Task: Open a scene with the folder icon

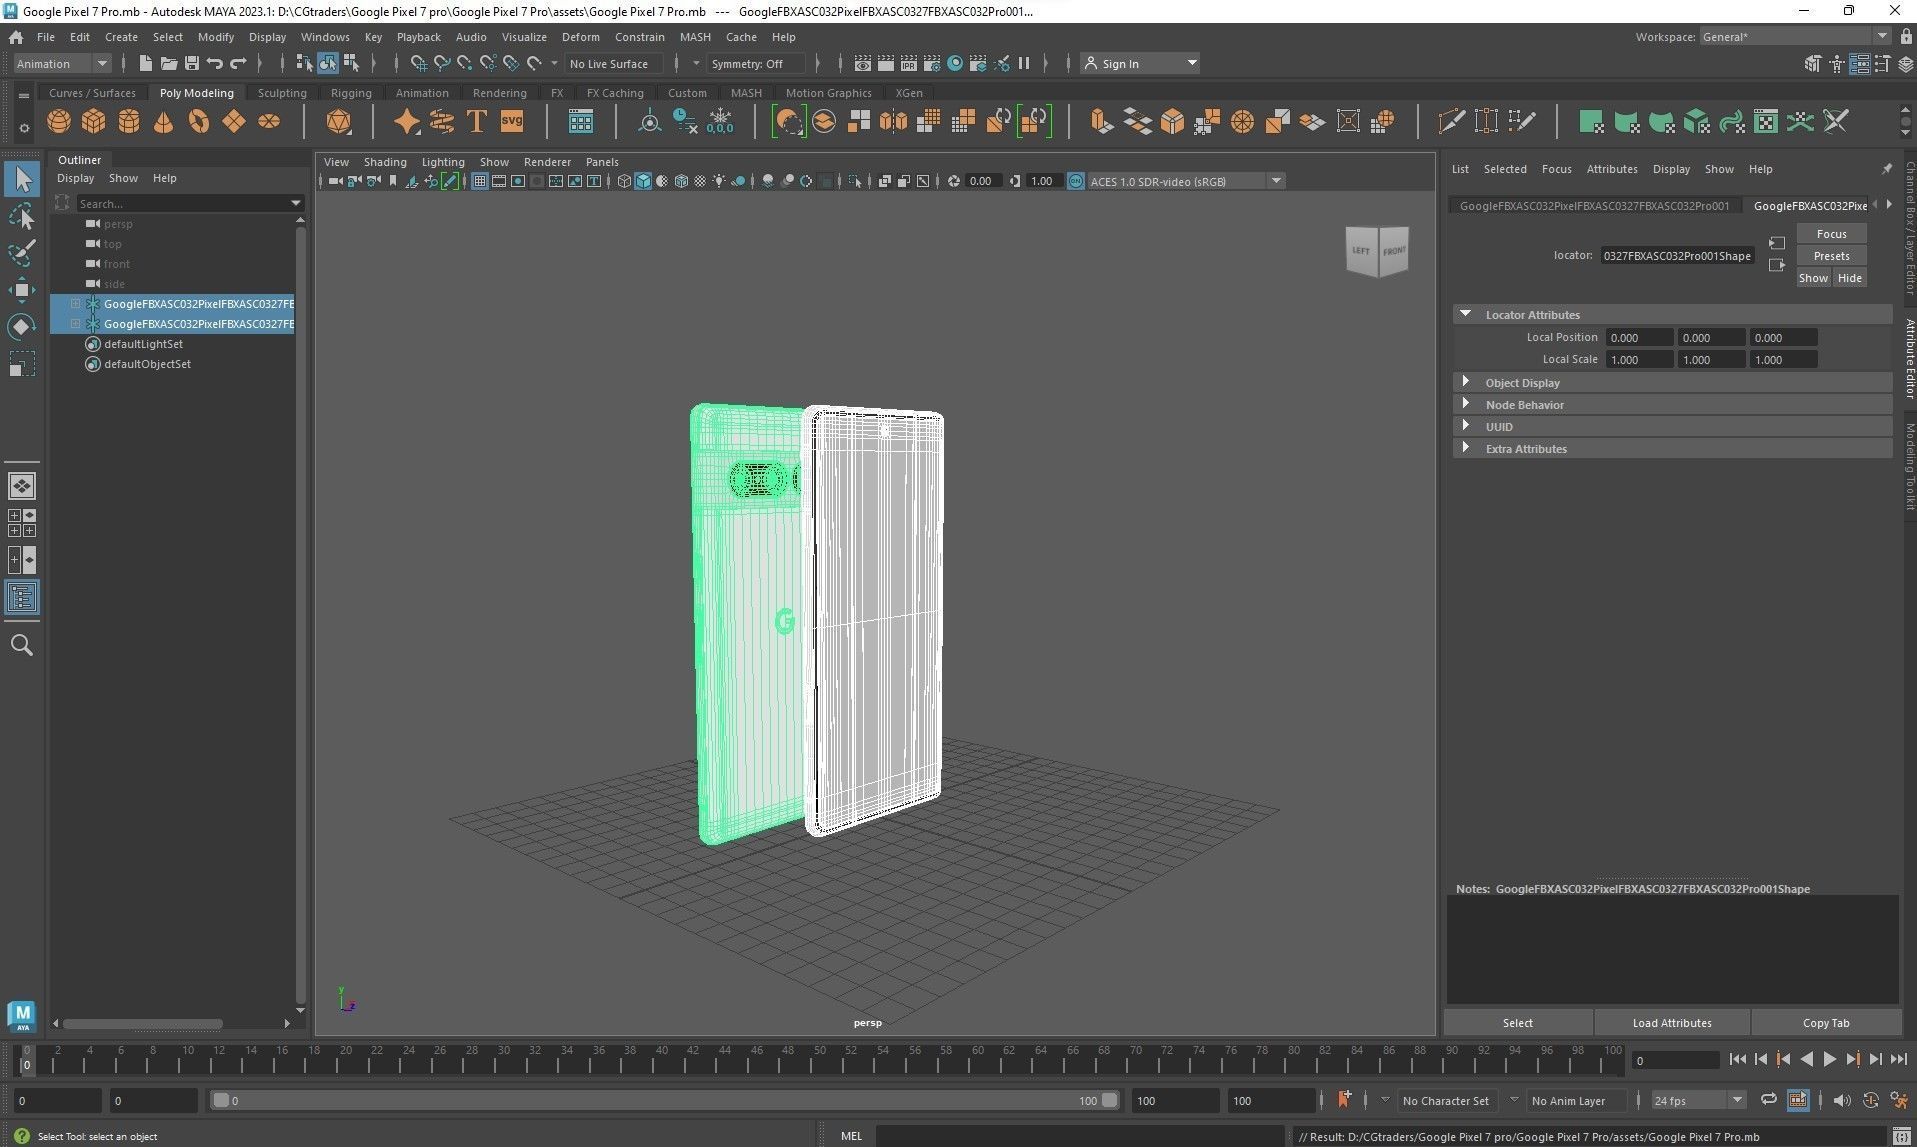Action: 169,64
